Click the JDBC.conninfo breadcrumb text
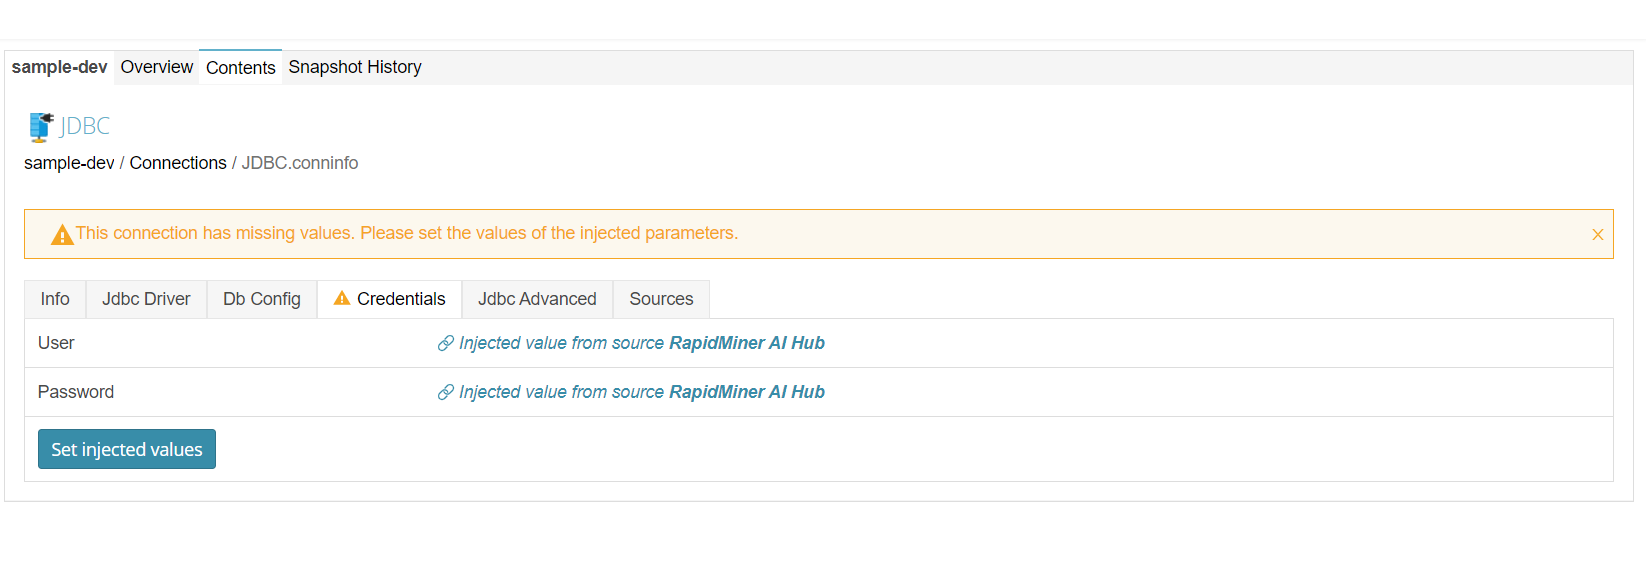The width and height of the screenshot is (1646, 564). click(x=300, y=163)
